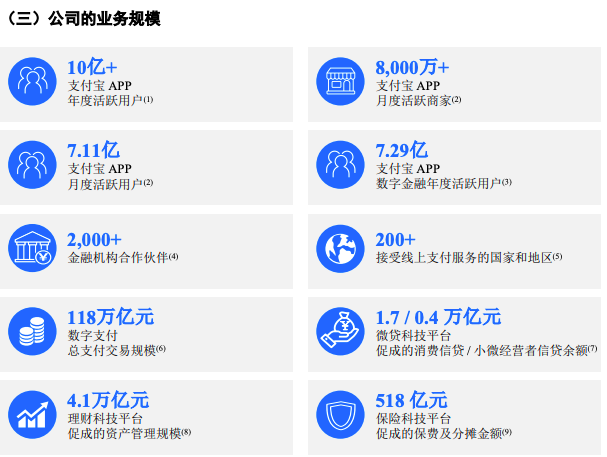This screenshot has width=607, height=457.
Task: Click the text 月度活跃商家(2)
Action: 418,100
